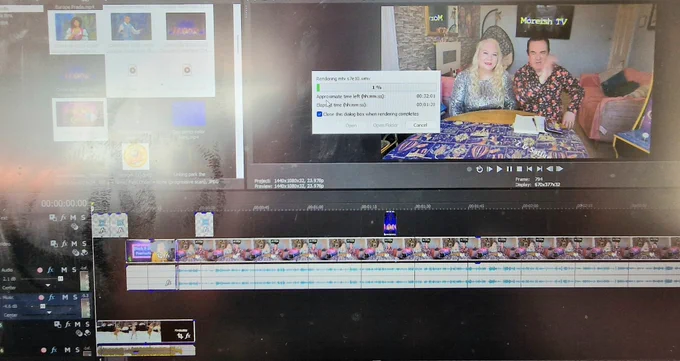Open track FX on the bottom video track
This screenshot has width=680, height=361.
[68, 324]
